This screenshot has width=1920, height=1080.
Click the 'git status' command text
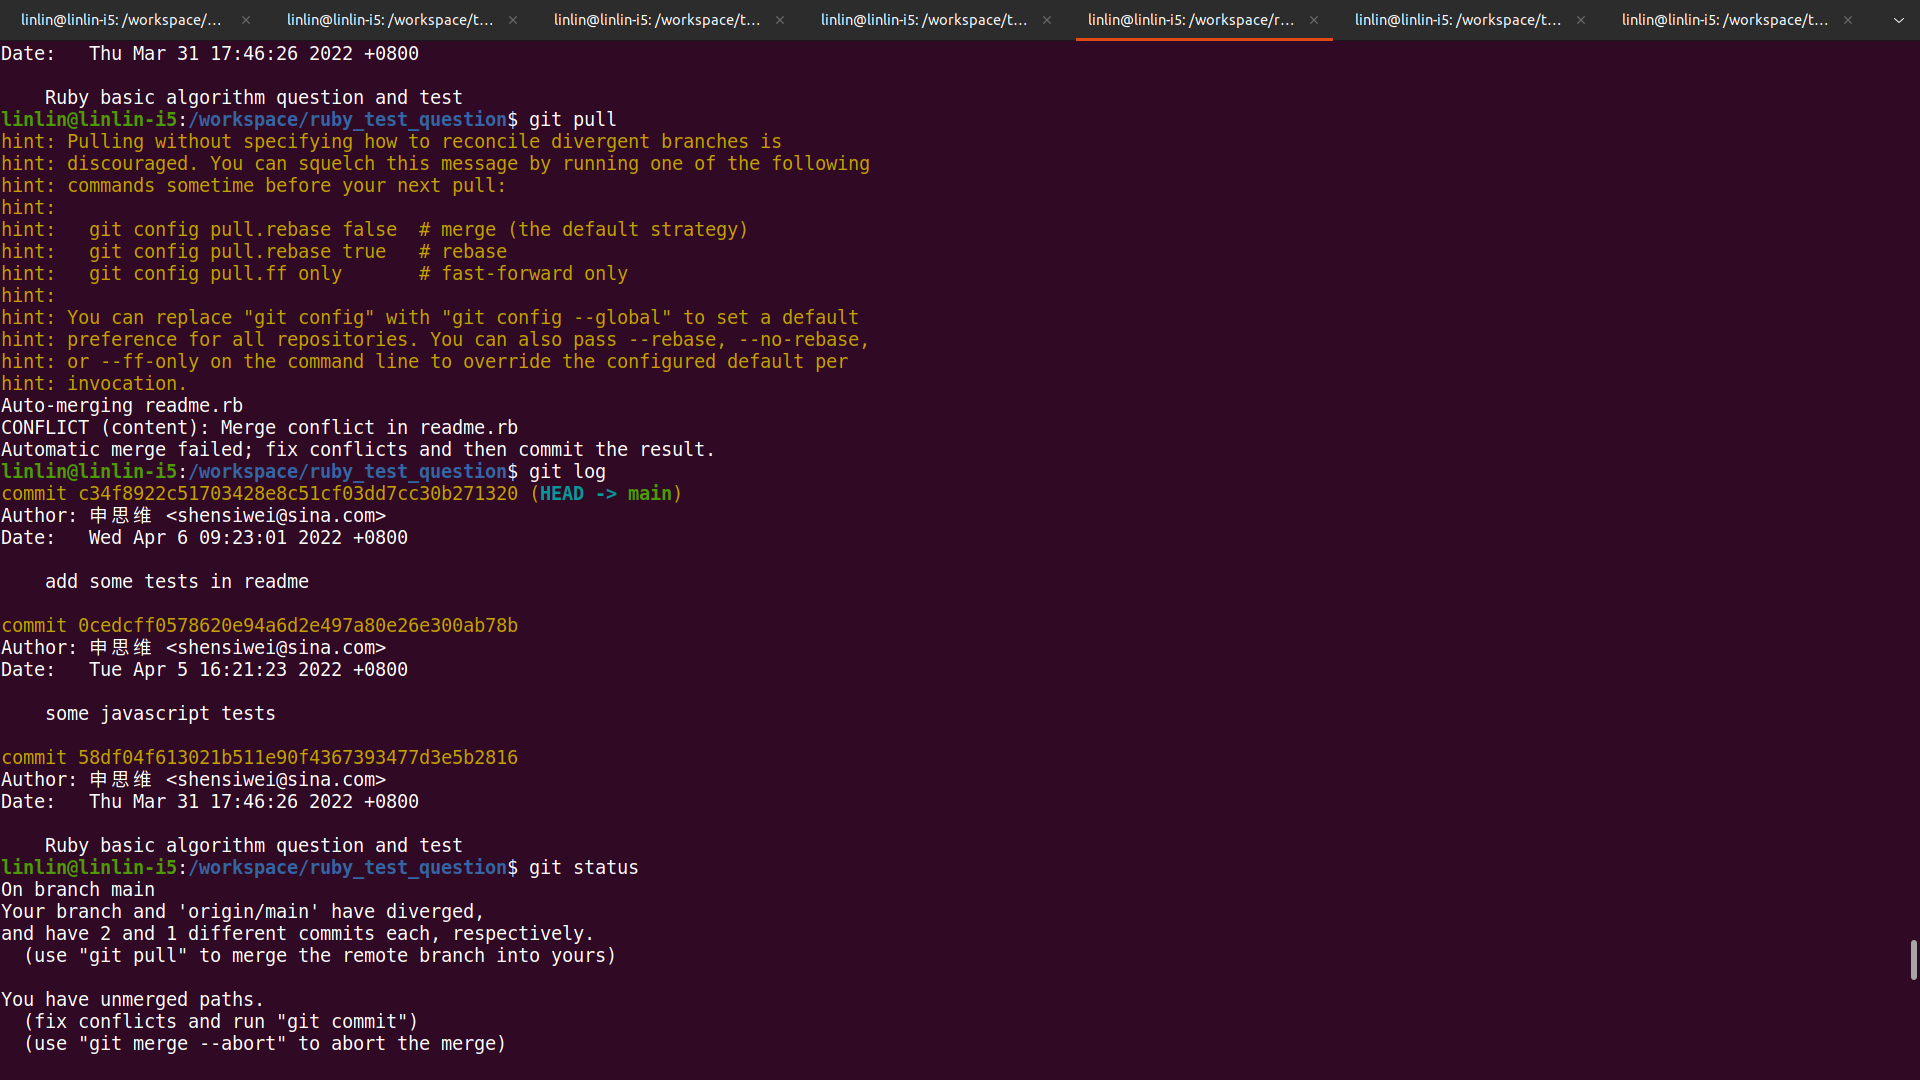[x=583, y=868]
